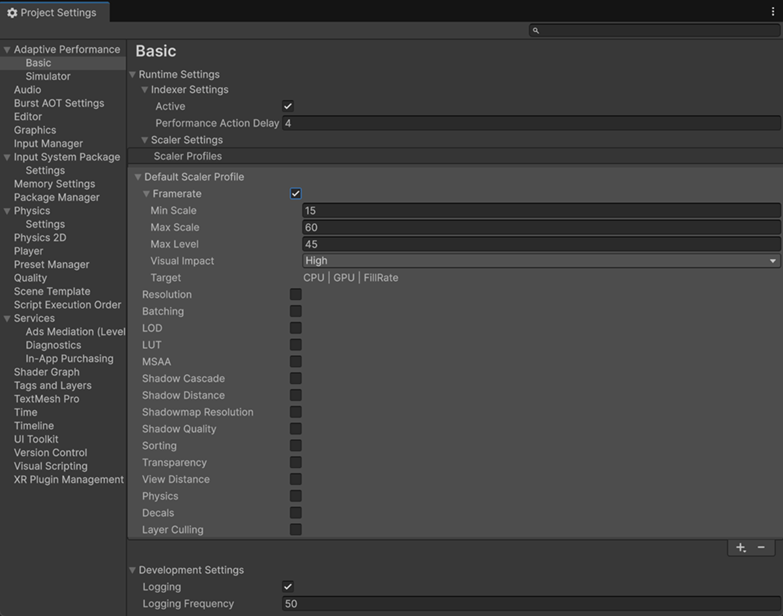Open the three-dot options menu

(773, 12)
